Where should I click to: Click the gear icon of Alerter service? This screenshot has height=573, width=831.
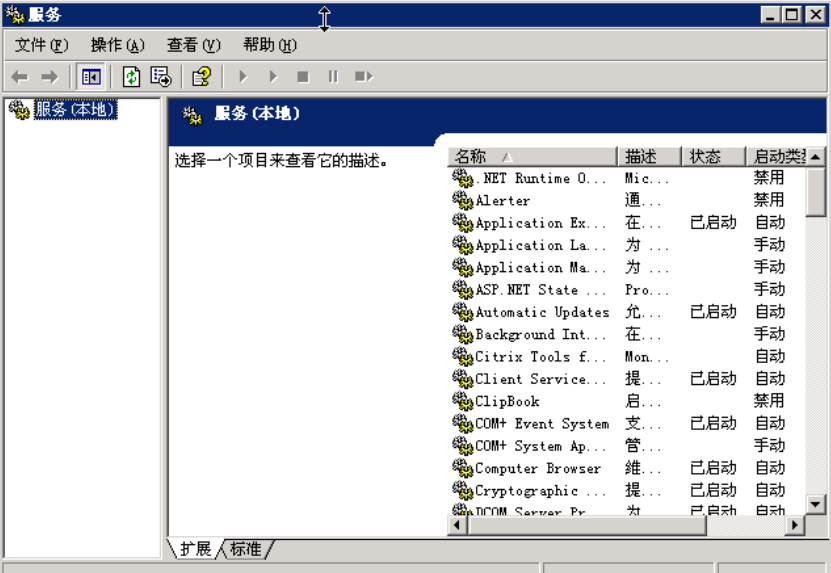[462, 200]
